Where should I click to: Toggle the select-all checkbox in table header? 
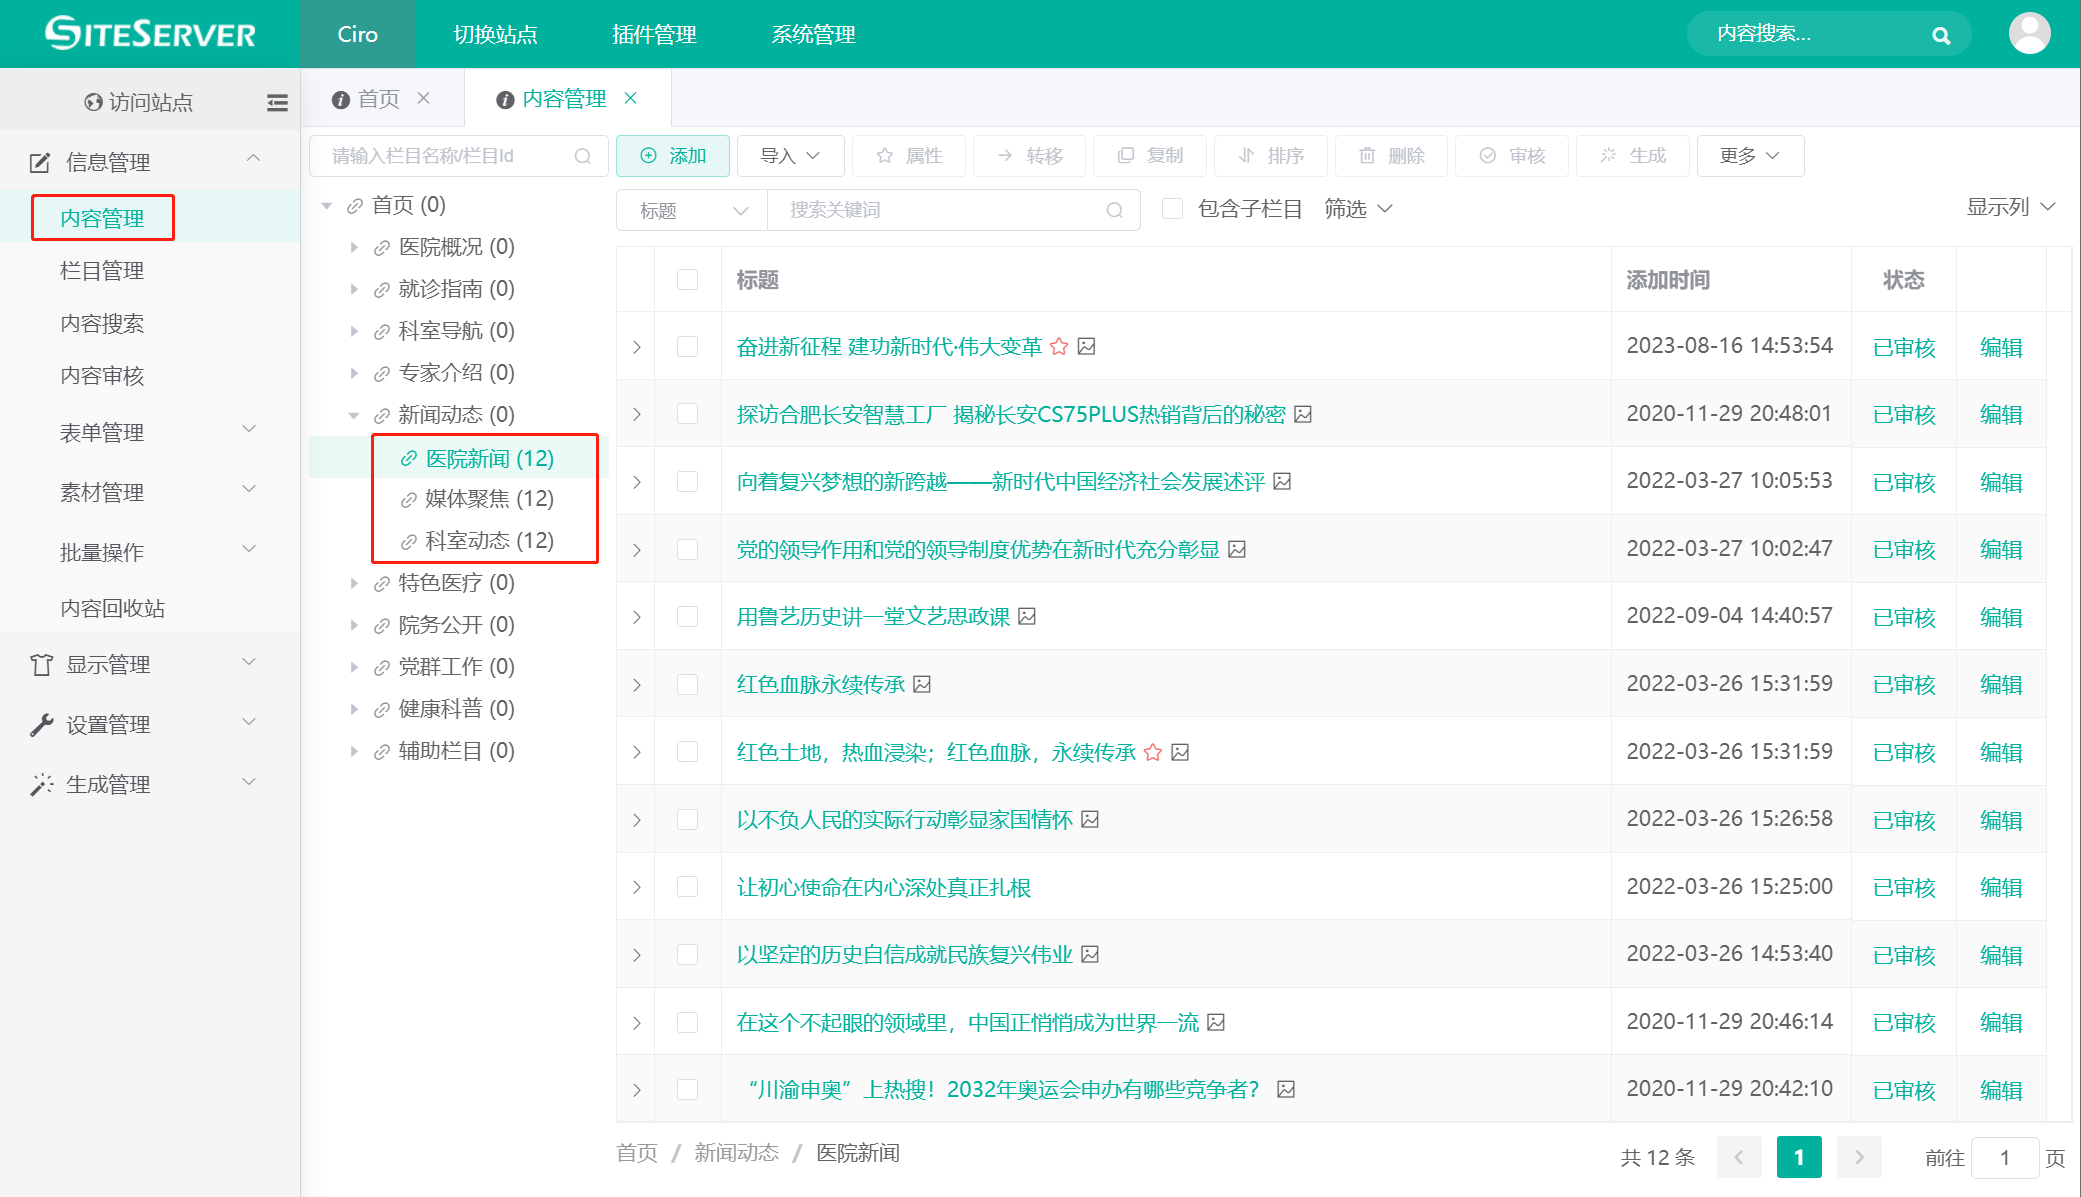pos(687,280)
